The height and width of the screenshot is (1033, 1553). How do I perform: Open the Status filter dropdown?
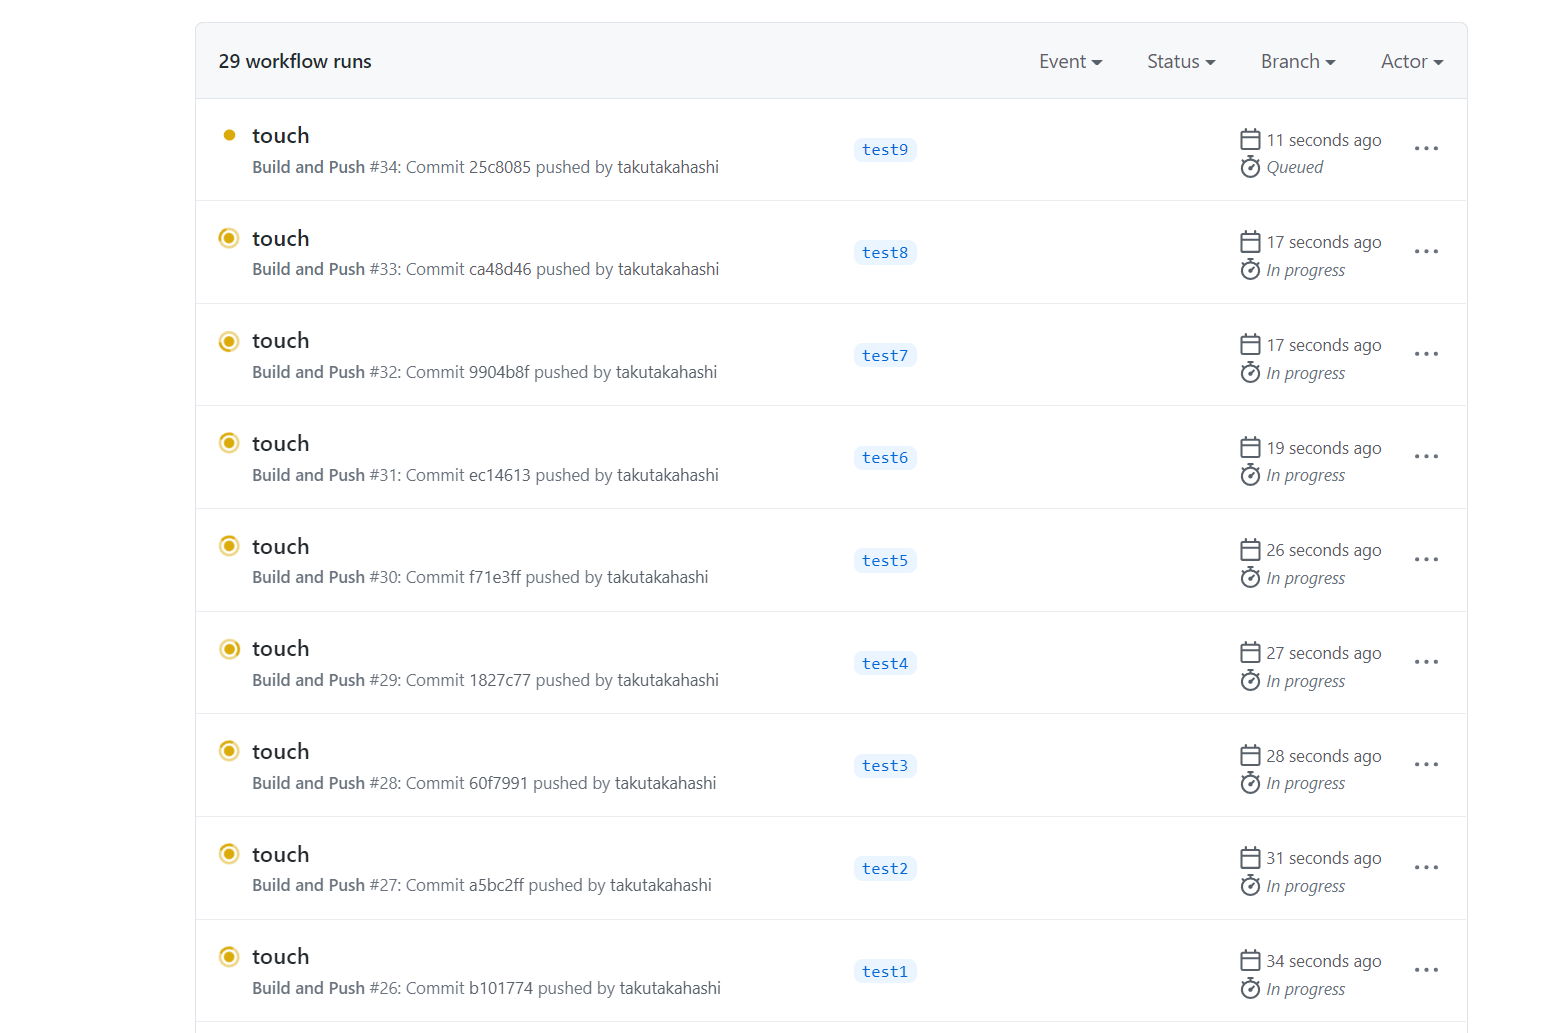coord(1181,62)
